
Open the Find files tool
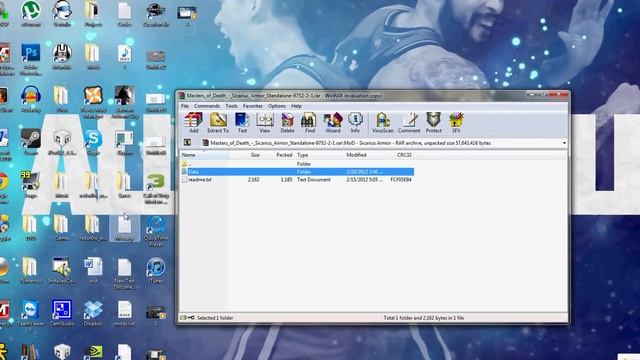pyautogui.click(x=310, y=123)
